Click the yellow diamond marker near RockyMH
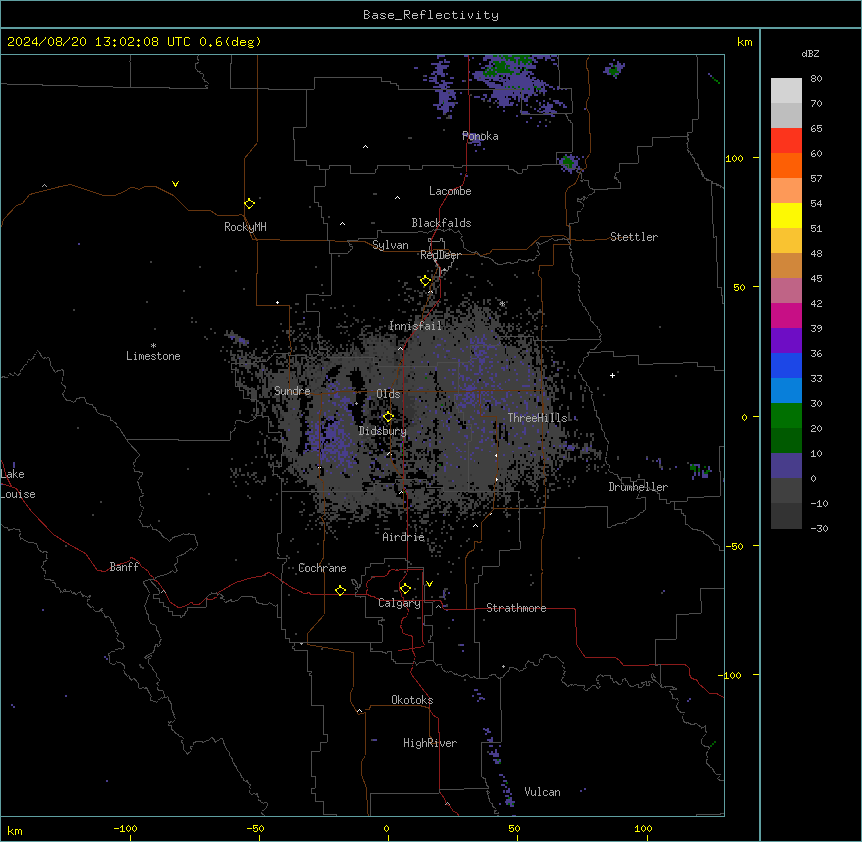862x842 pixels. 249,204
